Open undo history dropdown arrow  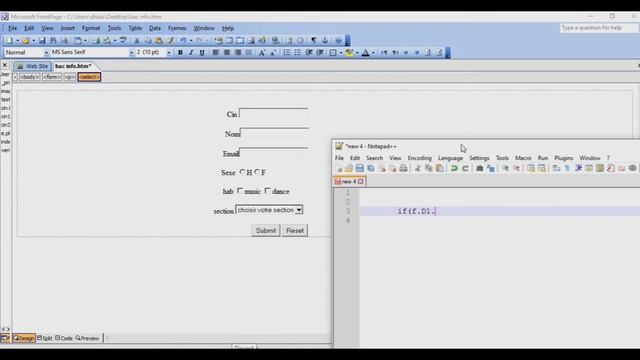pyautogui.click(x=191, y=40)
